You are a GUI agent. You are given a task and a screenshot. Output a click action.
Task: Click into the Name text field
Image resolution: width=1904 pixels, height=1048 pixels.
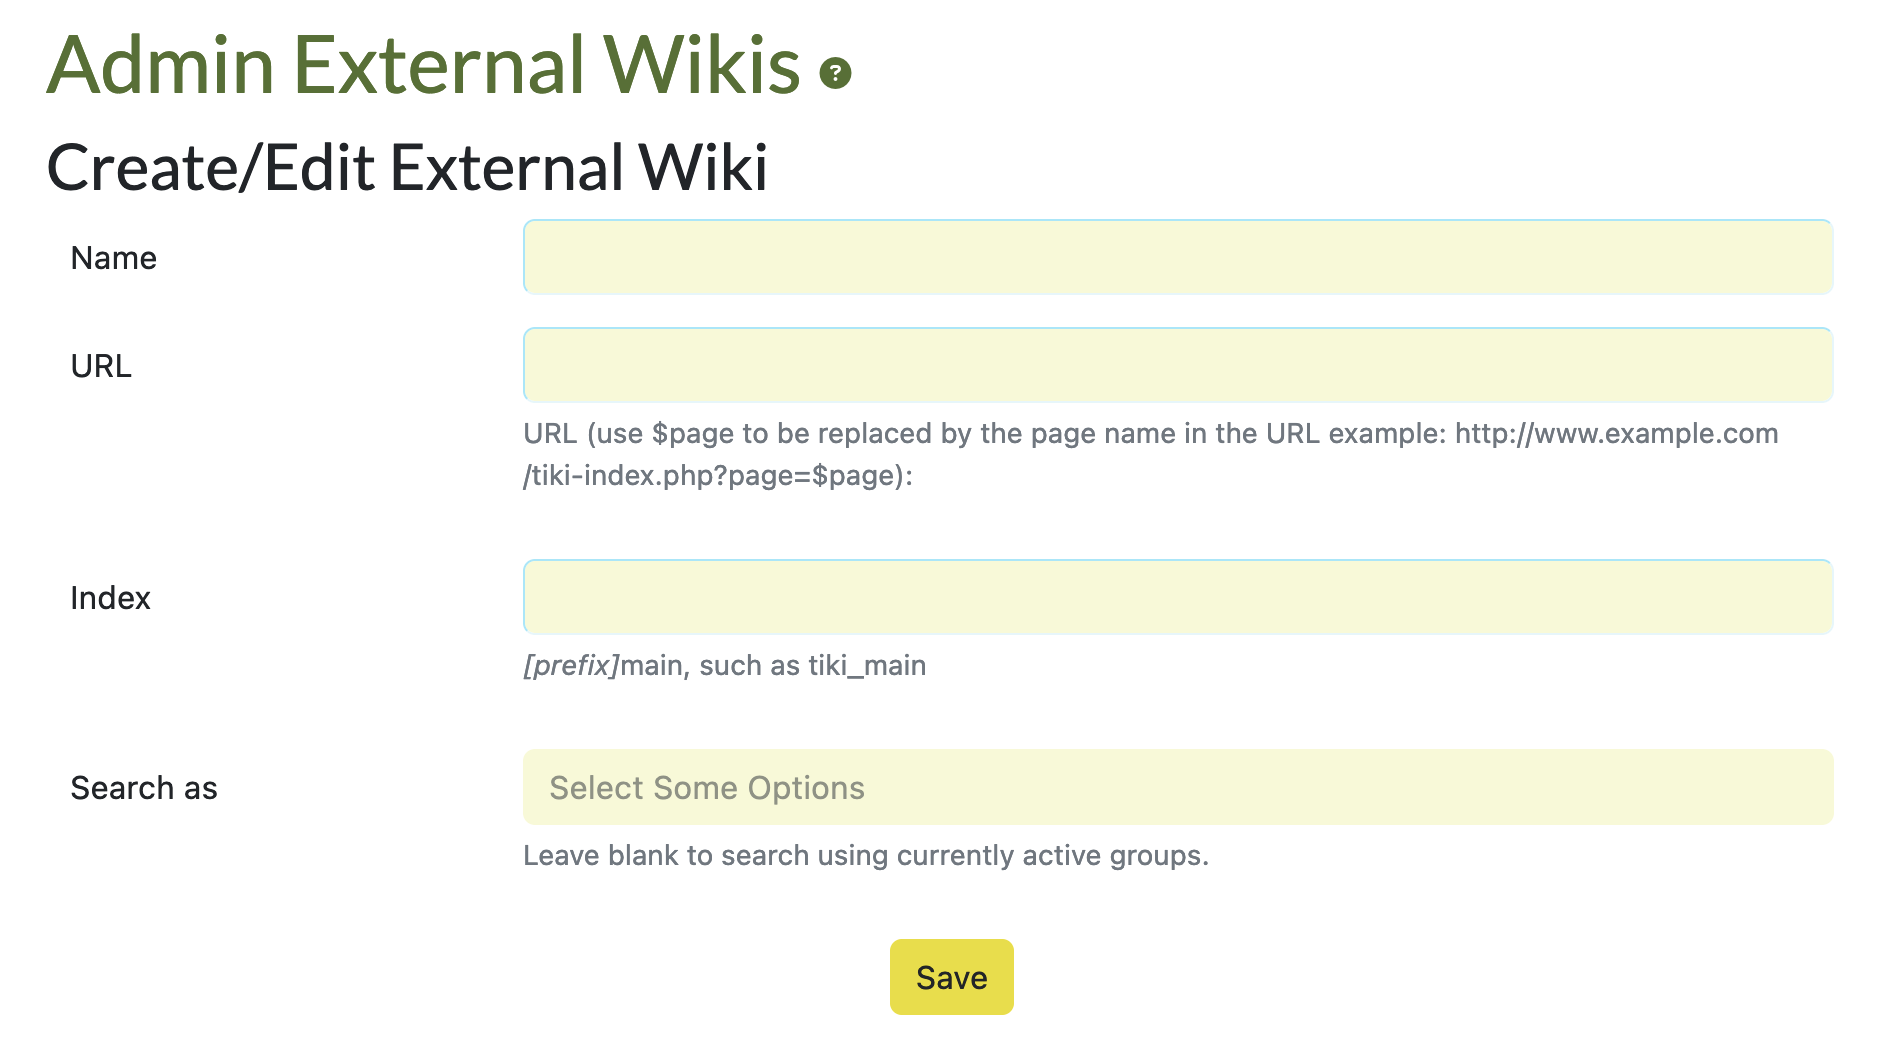point(1178,257)
